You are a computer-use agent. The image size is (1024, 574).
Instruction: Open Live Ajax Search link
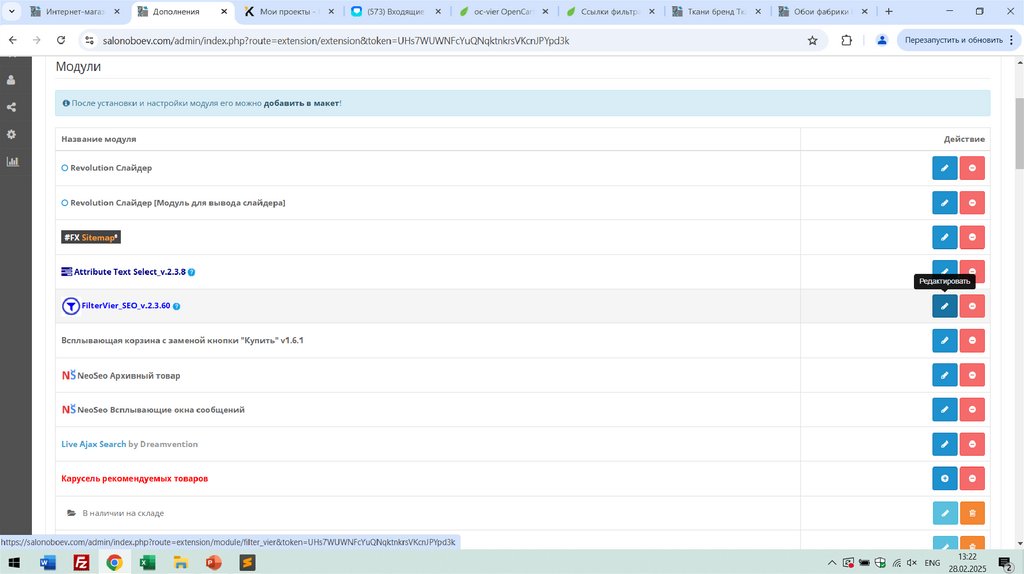[x=93, y=444]
